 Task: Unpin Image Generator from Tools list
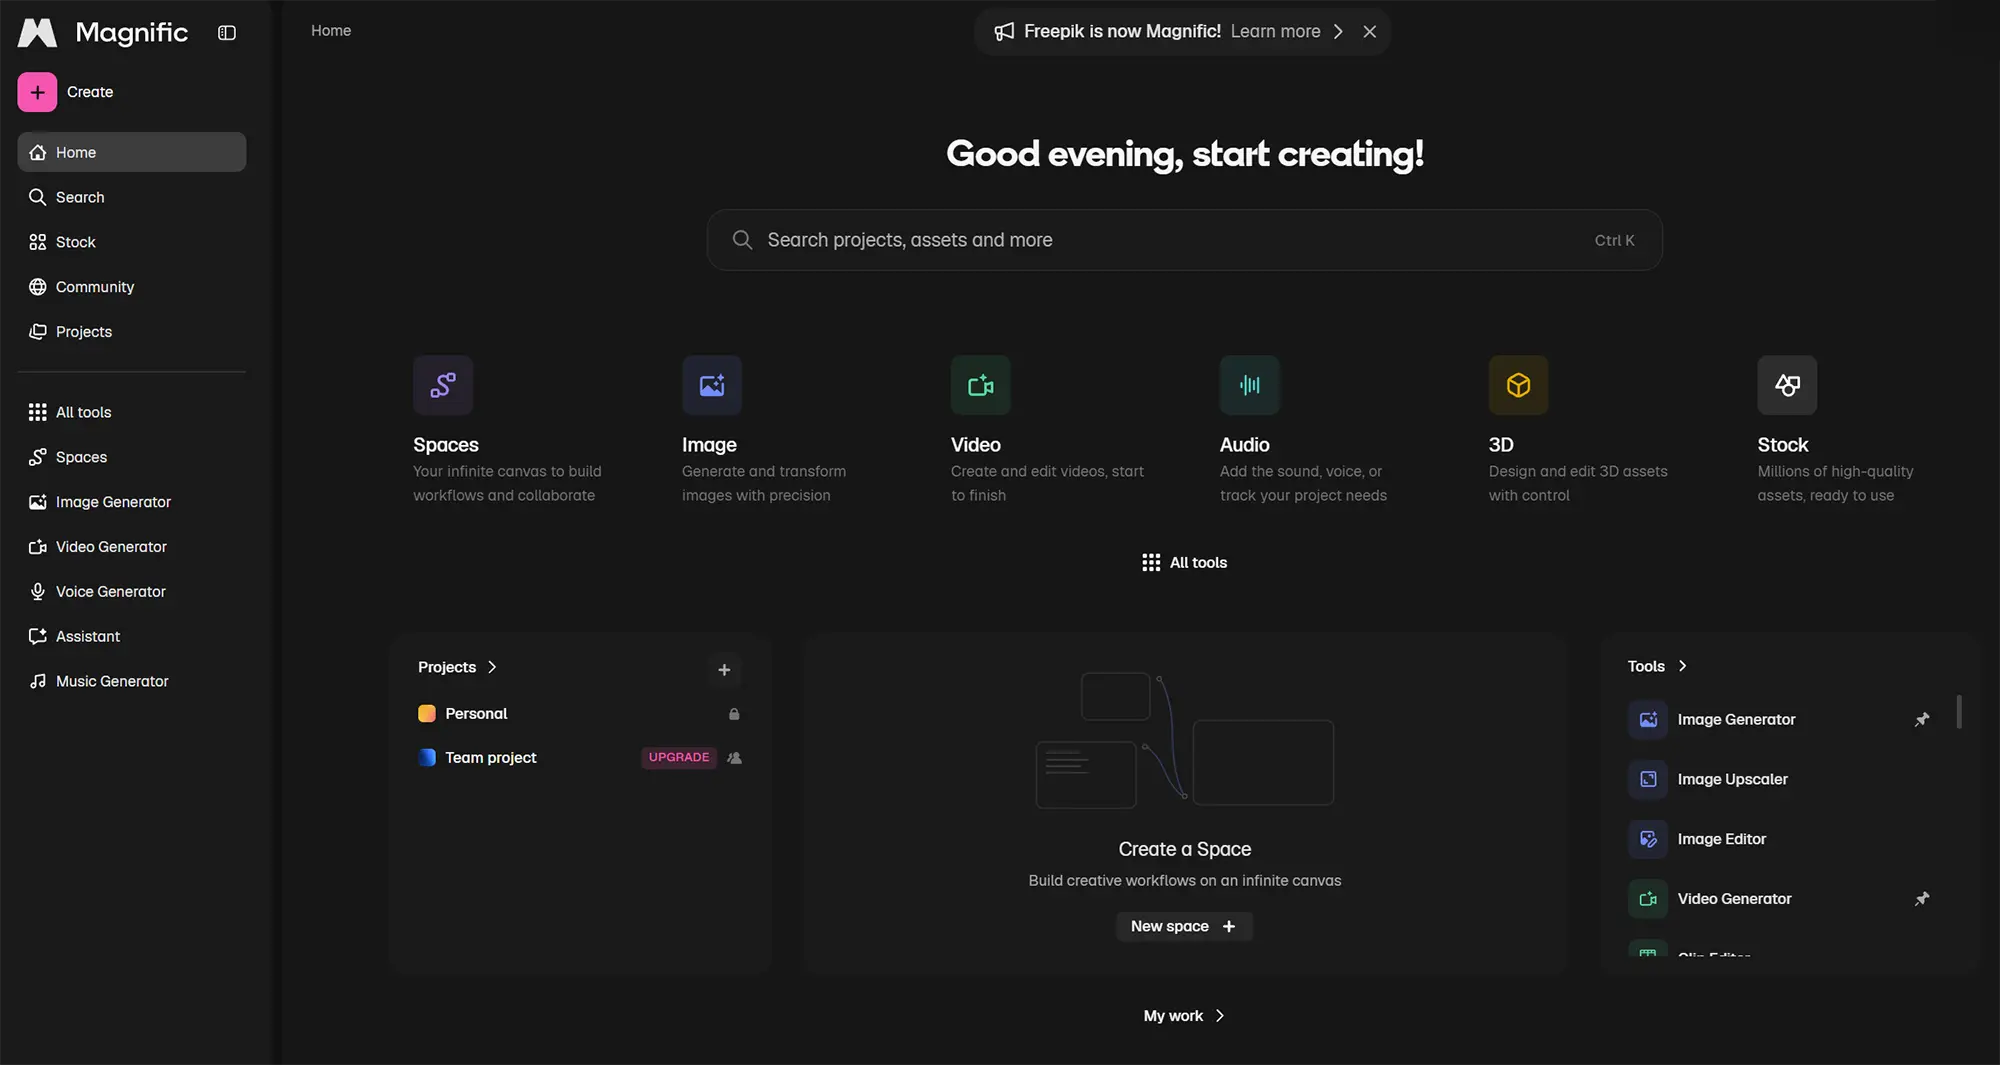pos(1921,720)
